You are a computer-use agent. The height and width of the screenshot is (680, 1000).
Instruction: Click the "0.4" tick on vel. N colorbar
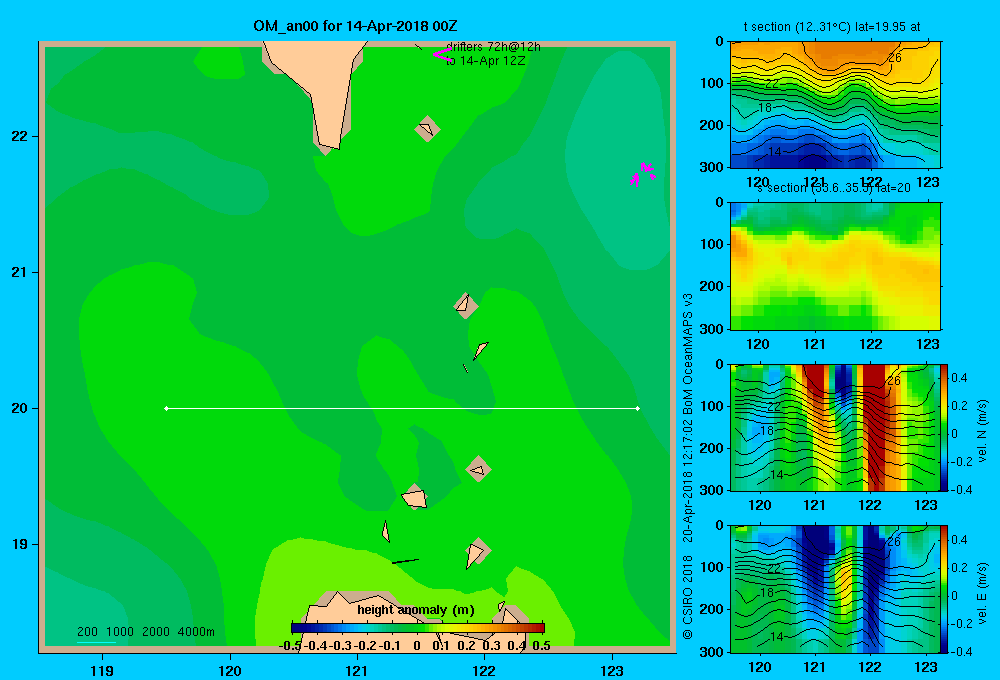pos(959,378)
